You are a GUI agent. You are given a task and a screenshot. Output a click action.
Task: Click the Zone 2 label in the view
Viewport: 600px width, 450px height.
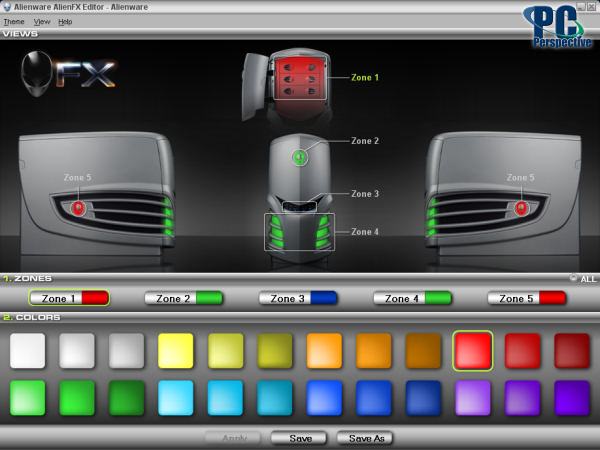pyautogui.click(x=365, y=141)
